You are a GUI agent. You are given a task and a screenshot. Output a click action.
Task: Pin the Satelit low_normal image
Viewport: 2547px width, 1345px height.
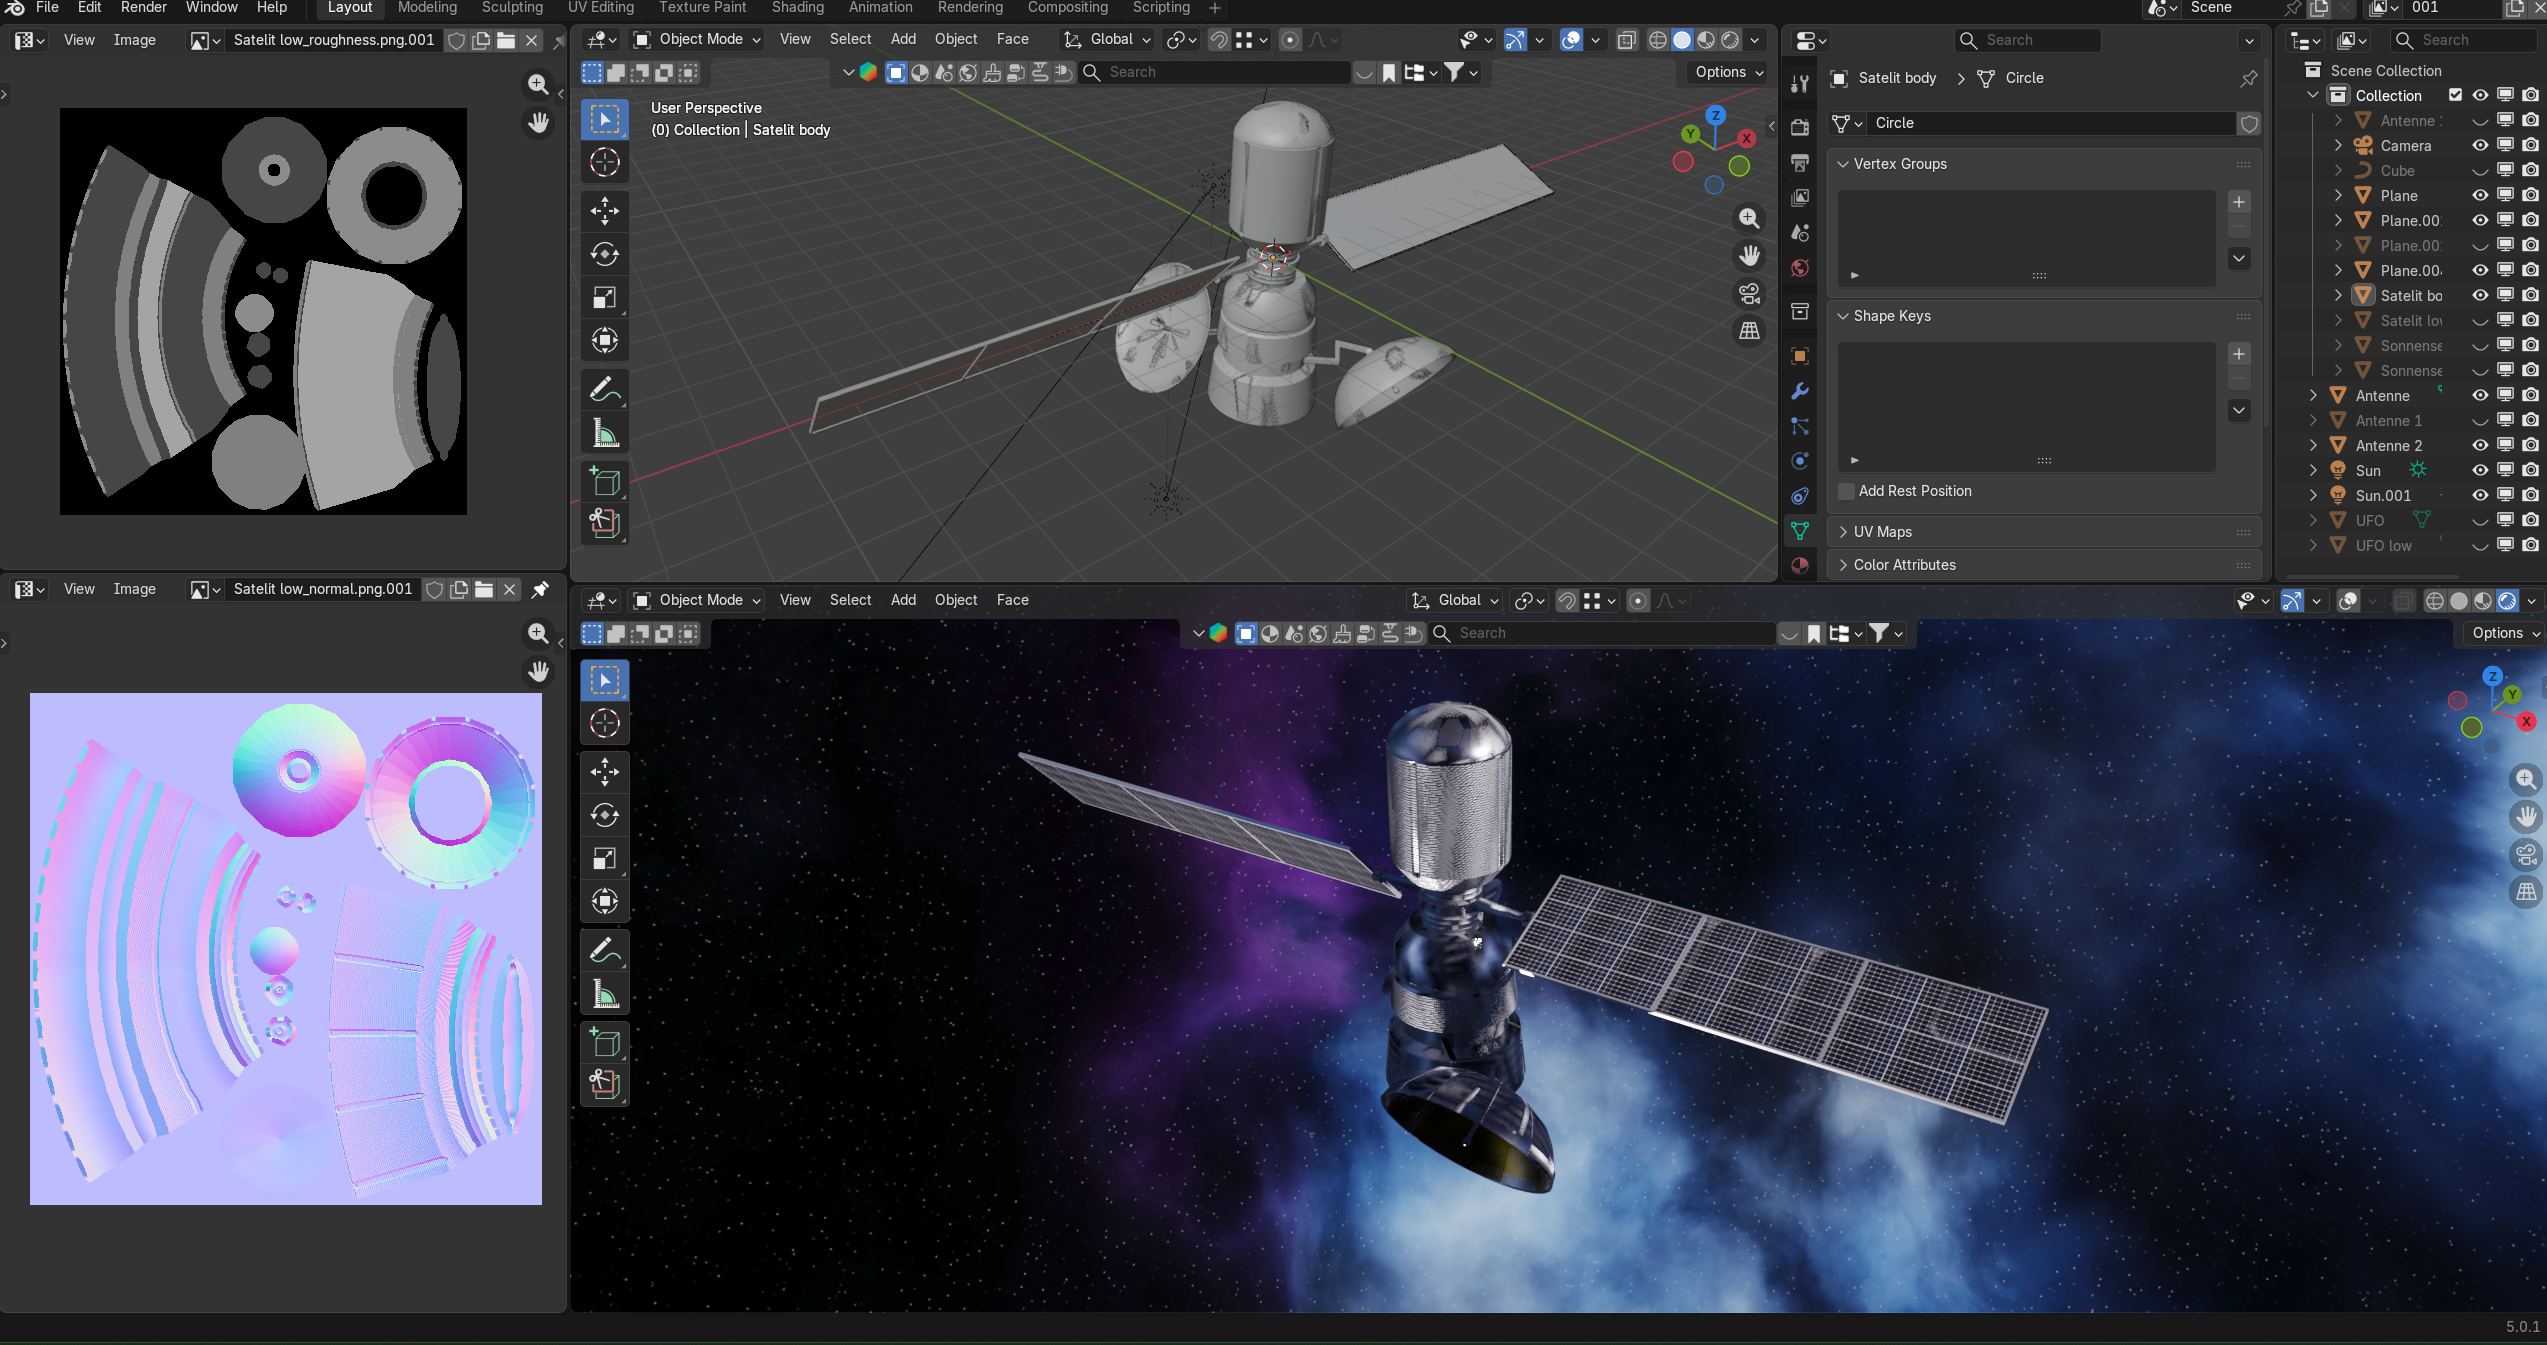click(x=540, y=589)
